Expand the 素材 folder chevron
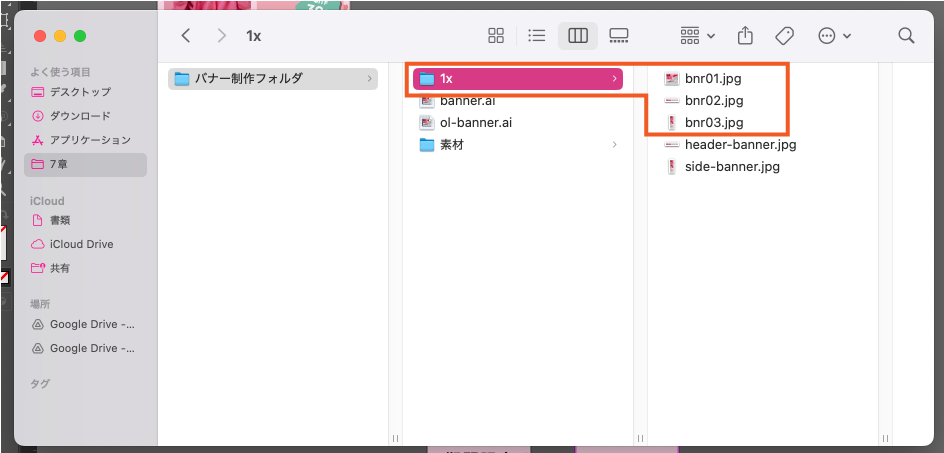The height and width of the screenshot is (453, 944). tap(614, 145)
